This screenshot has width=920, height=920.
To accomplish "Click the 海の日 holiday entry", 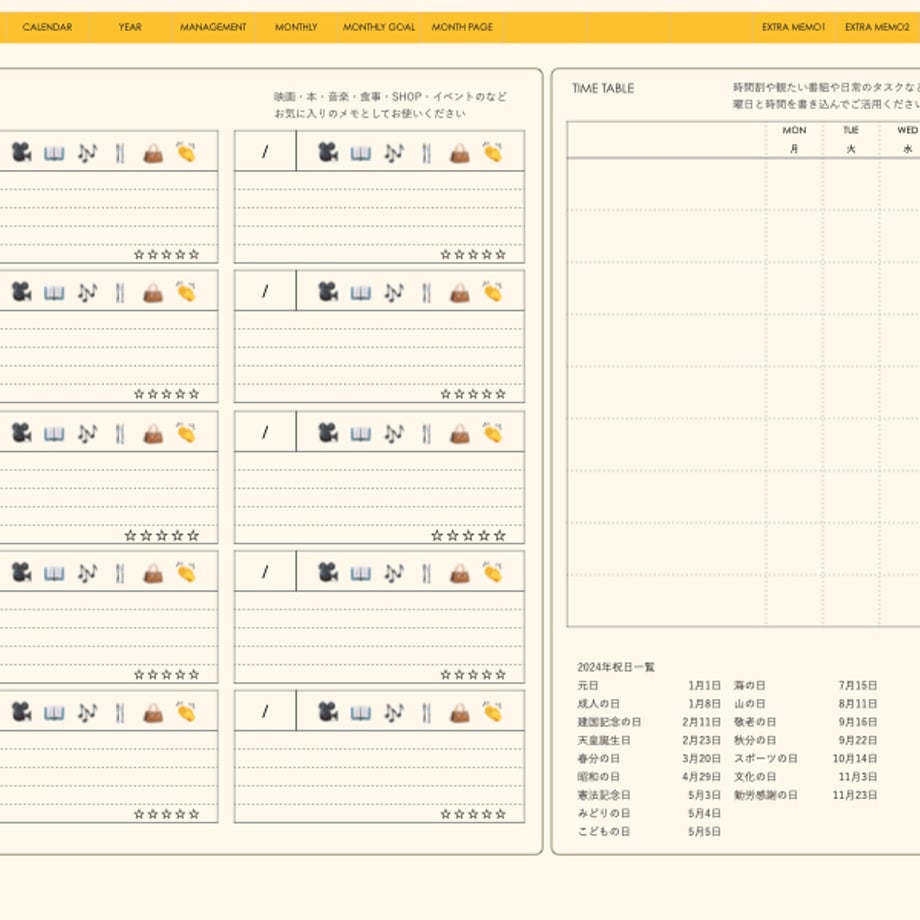I will [x=749, y=685].
